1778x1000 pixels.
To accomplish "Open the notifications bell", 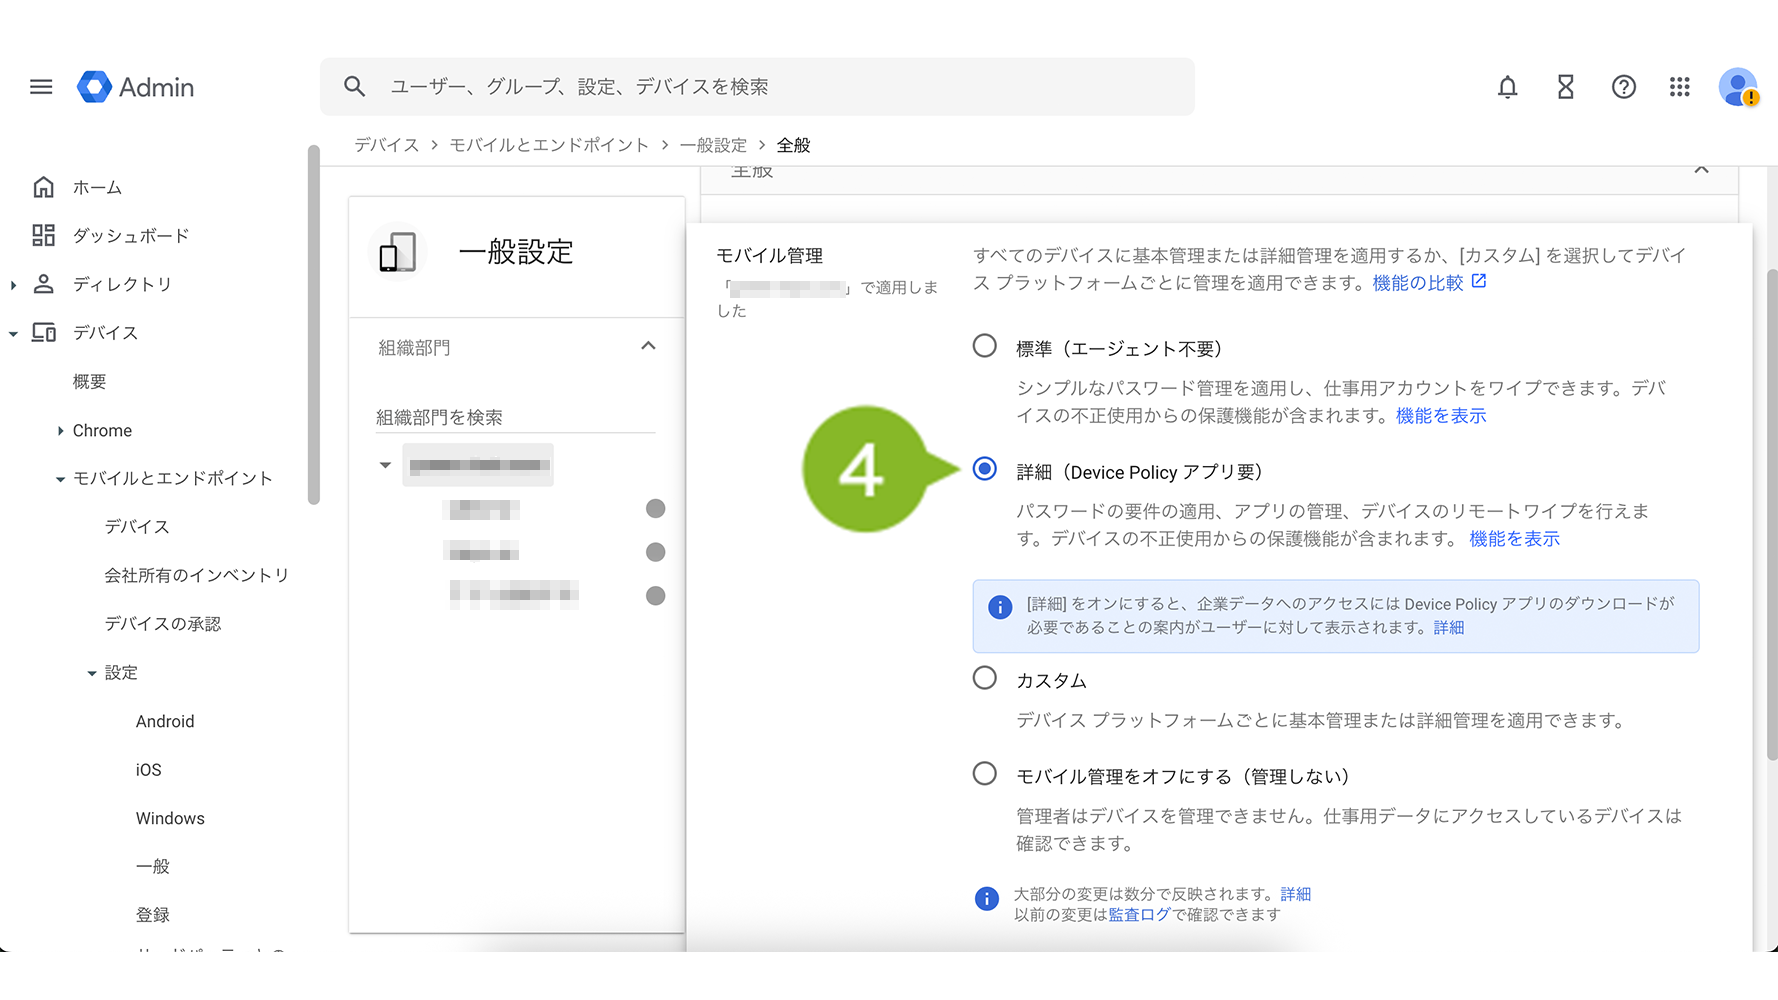I will click(1507, 87).
